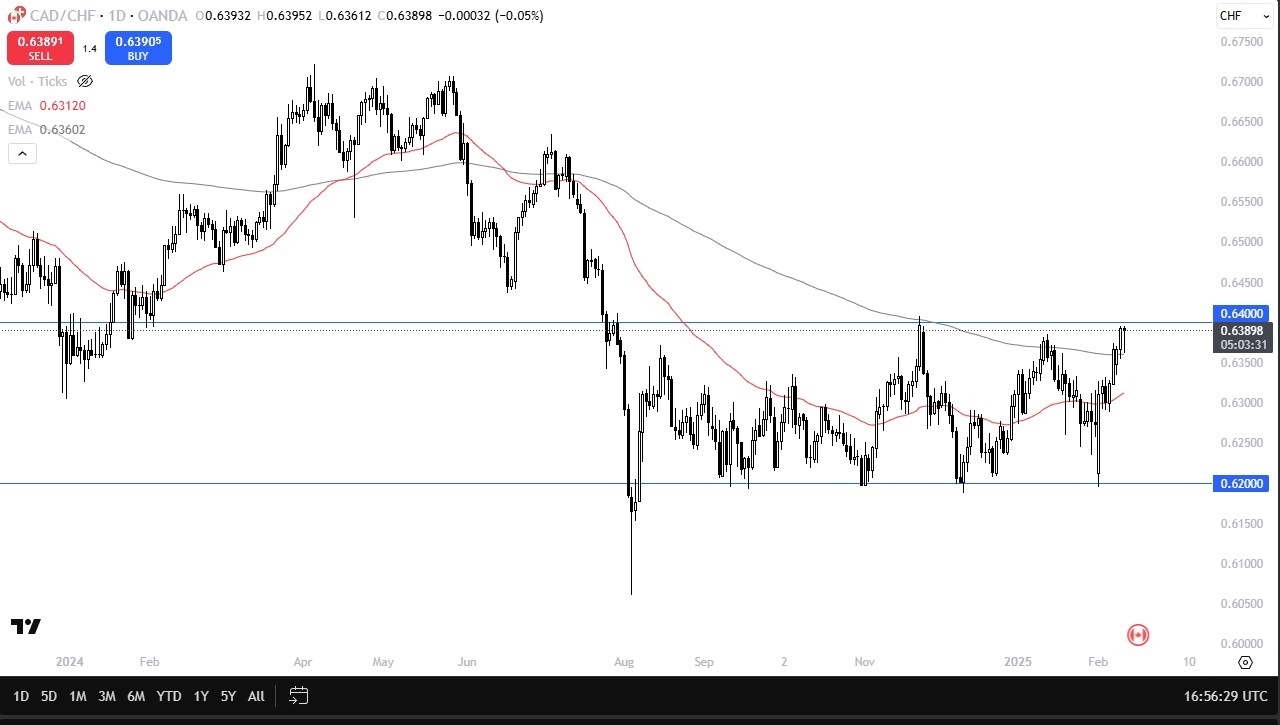Collapse the legend using the chevron button
This screenshot has width=1280, height=725.
22,153
